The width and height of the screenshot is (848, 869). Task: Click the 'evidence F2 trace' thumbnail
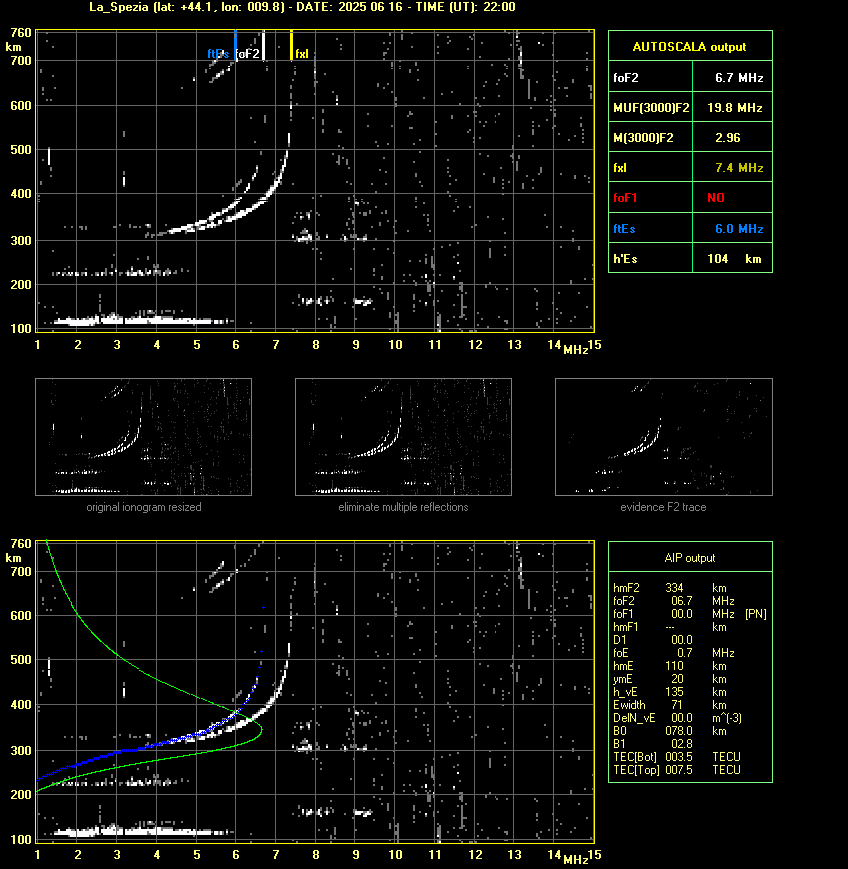pyautogui.click(x=664, y=437)
